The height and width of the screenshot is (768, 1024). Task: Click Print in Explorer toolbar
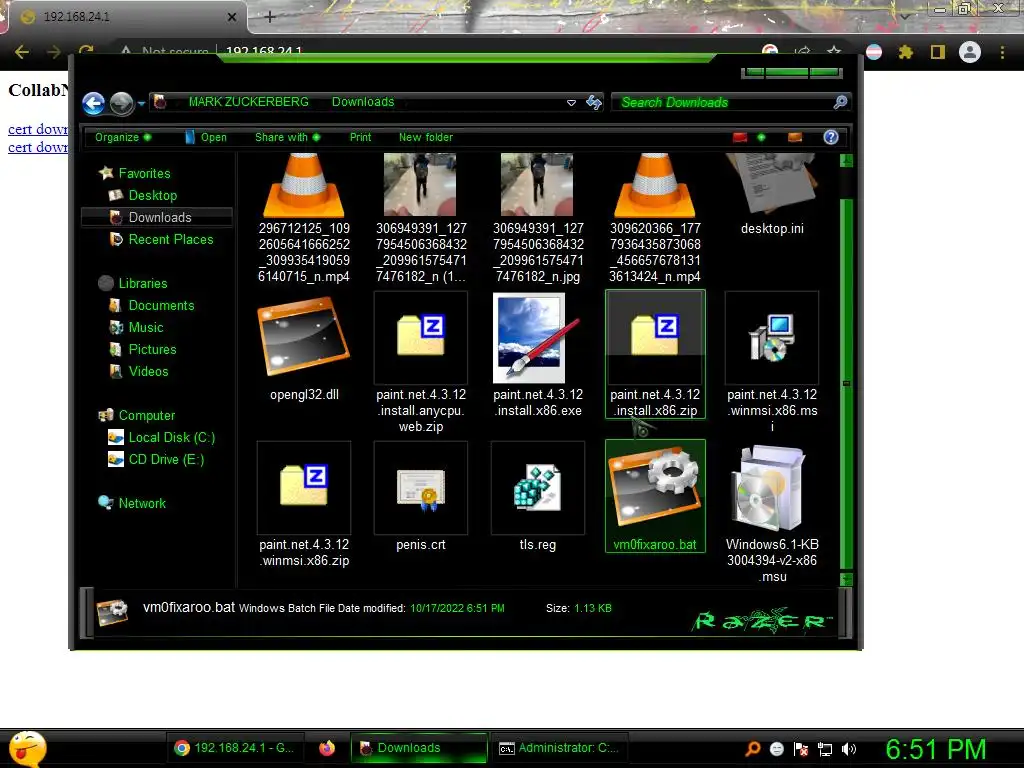pos(360,137)
